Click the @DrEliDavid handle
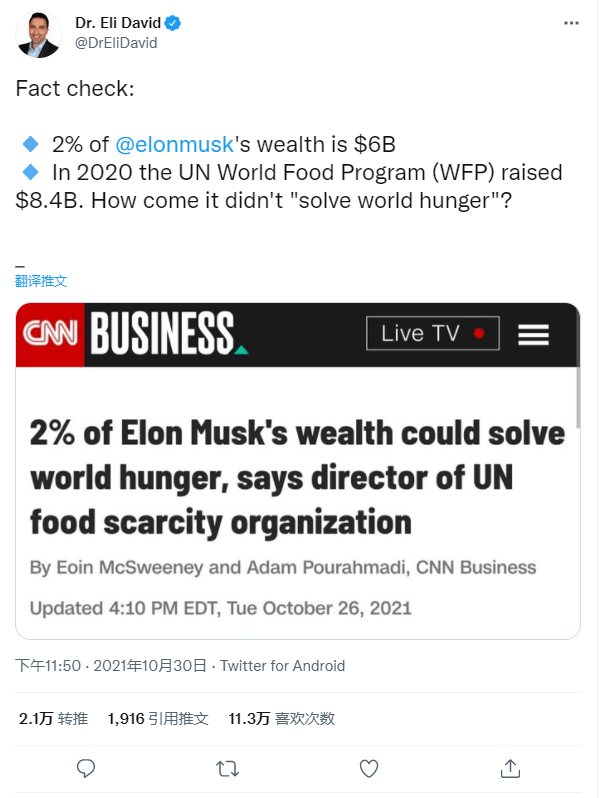This screenshot has width=601, height=798. [116, 42]
